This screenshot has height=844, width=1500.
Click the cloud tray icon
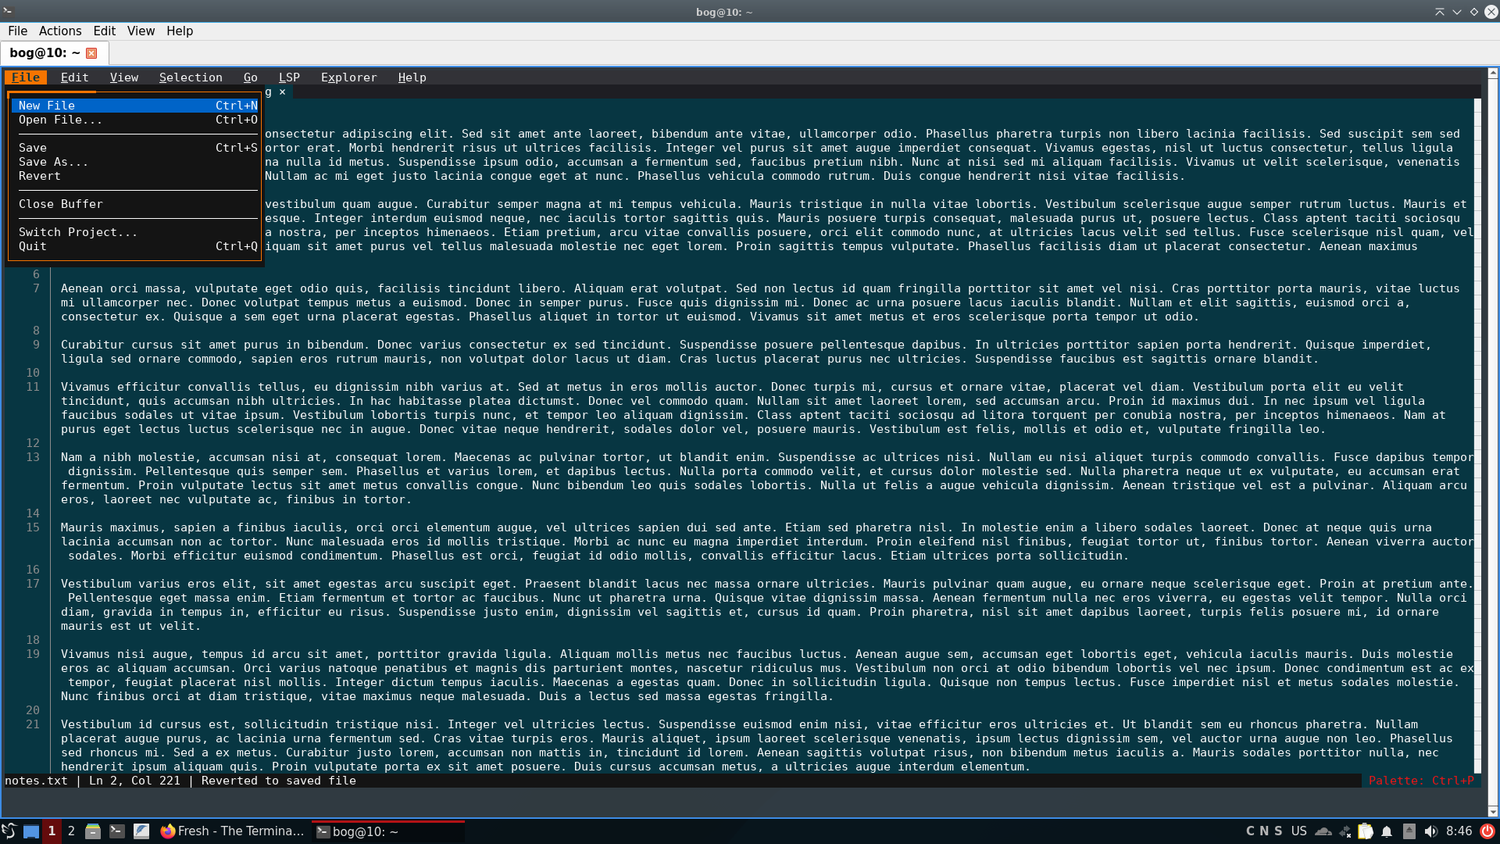[1323, 831]
